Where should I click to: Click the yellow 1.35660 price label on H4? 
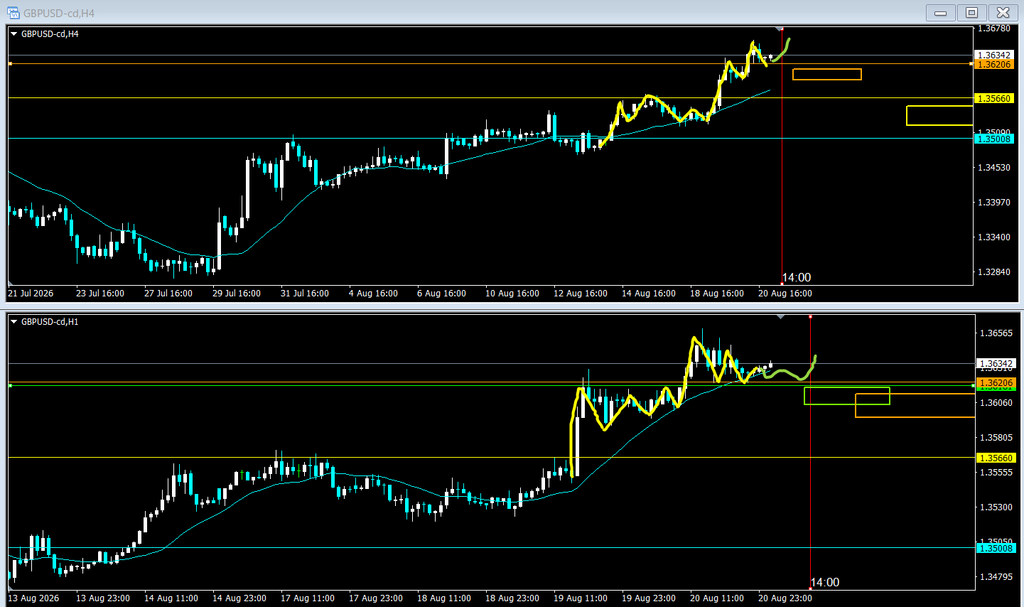(x=993, y=99)
